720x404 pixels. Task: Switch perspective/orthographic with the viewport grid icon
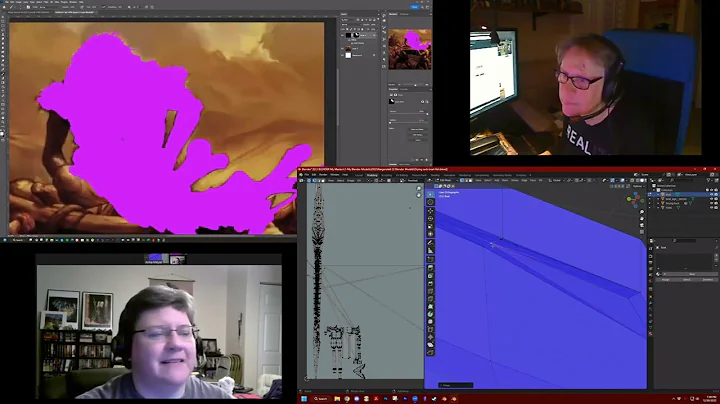tap(642, 232)
